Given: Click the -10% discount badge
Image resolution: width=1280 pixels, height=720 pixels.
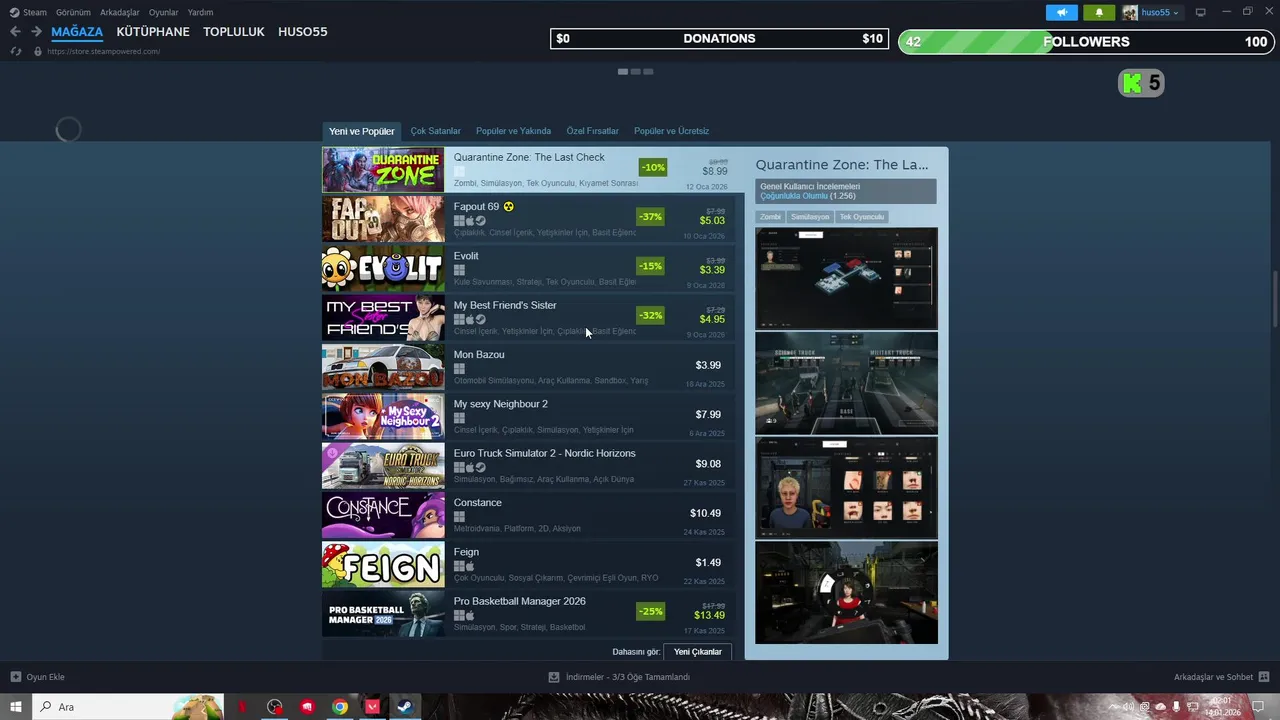Looking at the screenshot, I should pos(653,168).
